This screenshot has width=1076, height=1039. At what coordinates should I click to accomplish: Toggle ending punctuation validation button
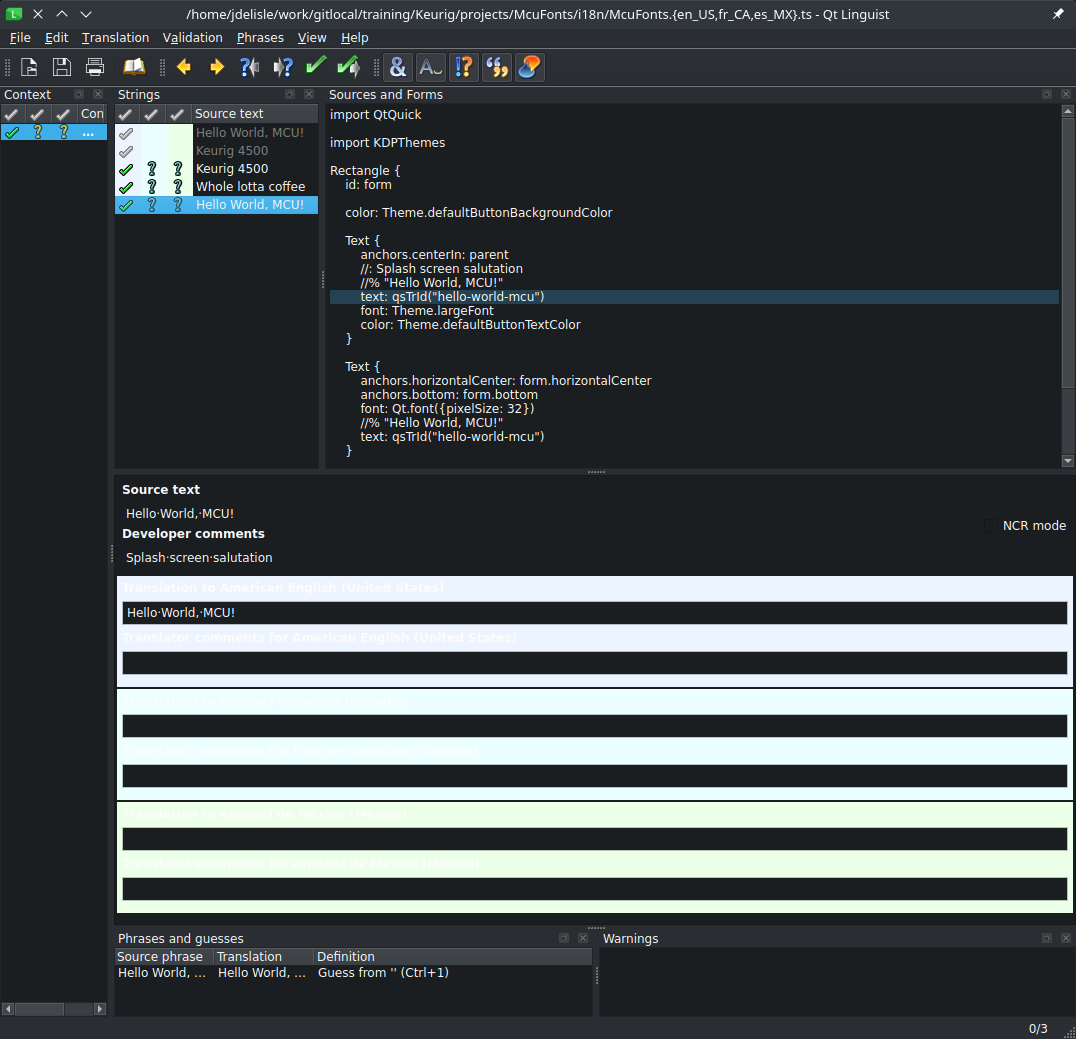(463, 67)
